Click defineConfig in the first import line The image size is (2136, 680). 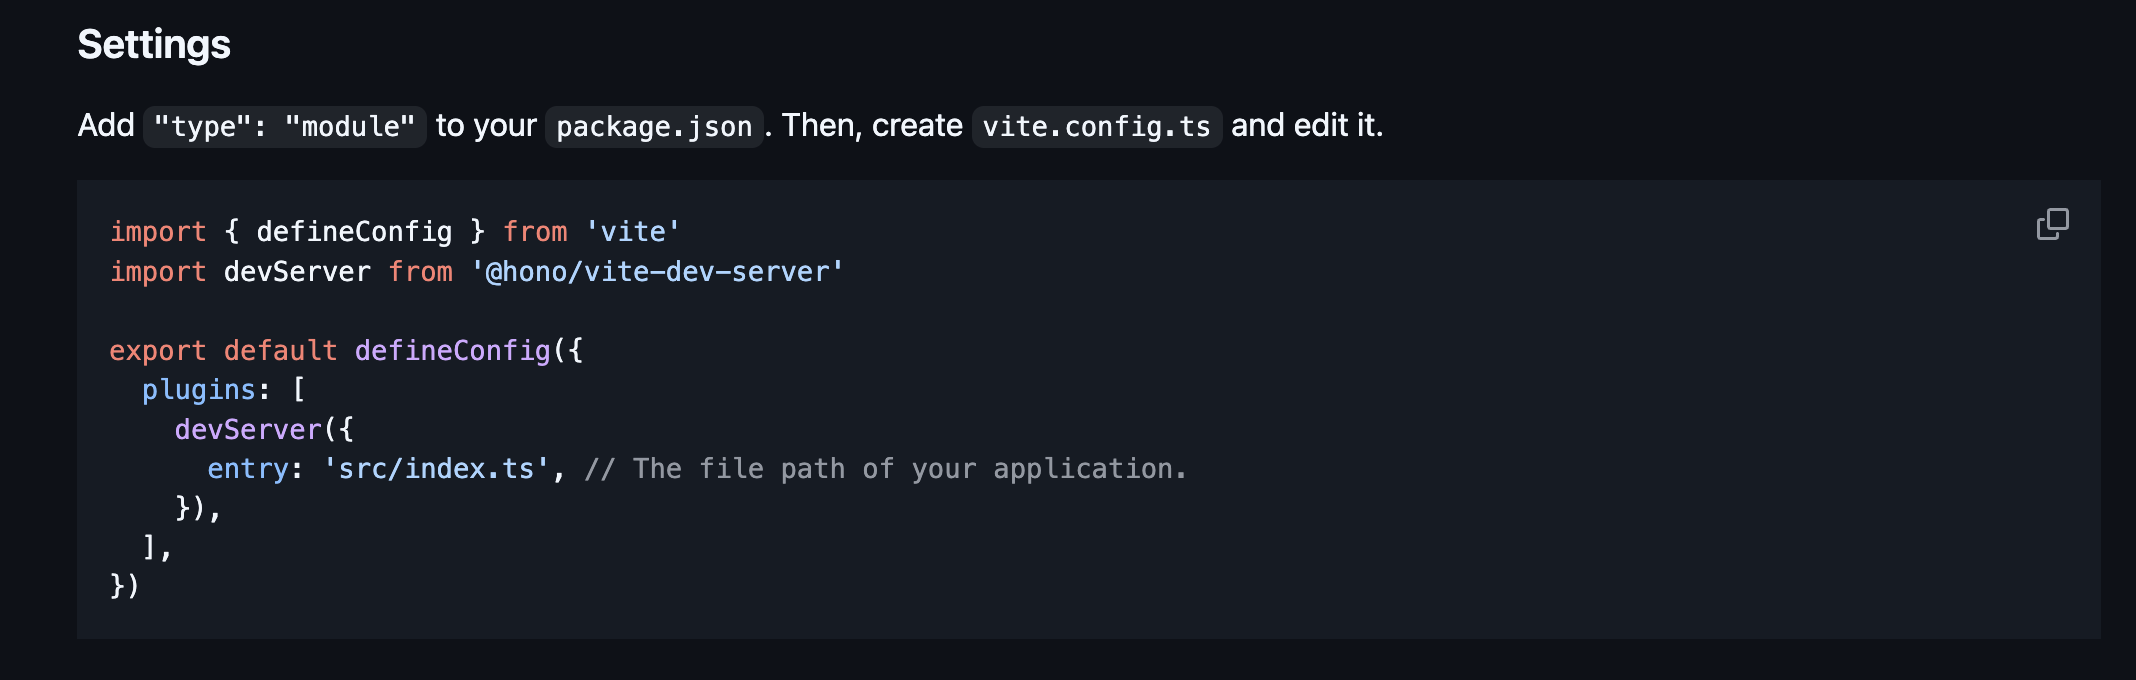point(354,232)
